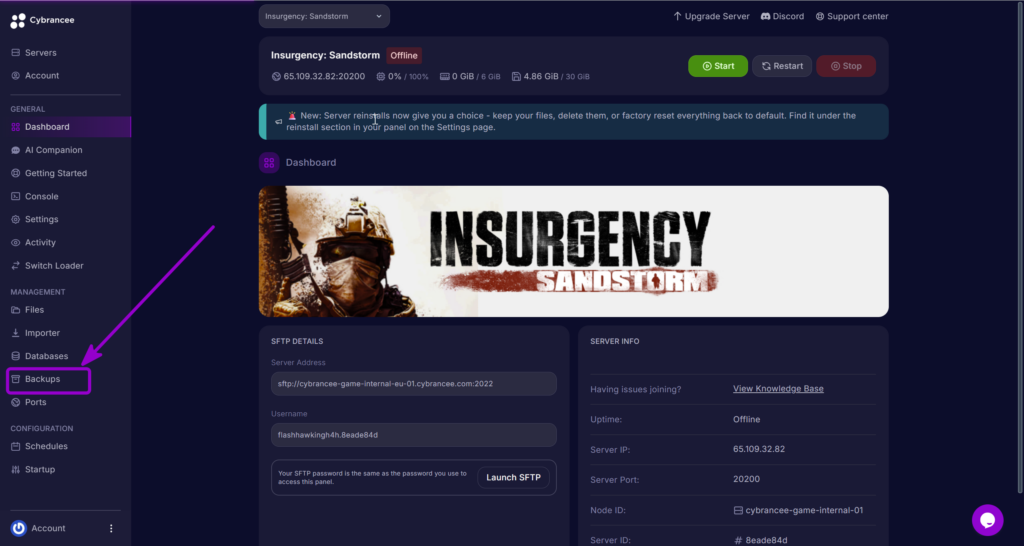Click the CPU usage icon near 0%
This screenshot has width=1024, height=546.
[381, 76]
